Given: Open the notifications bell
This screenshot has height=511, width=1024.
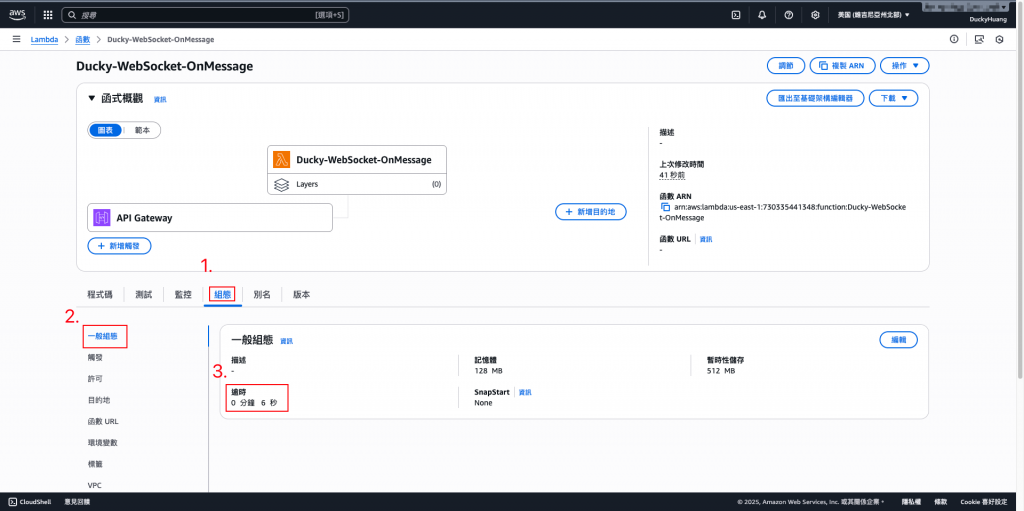Looking at the screenshot, I should 762,14.
